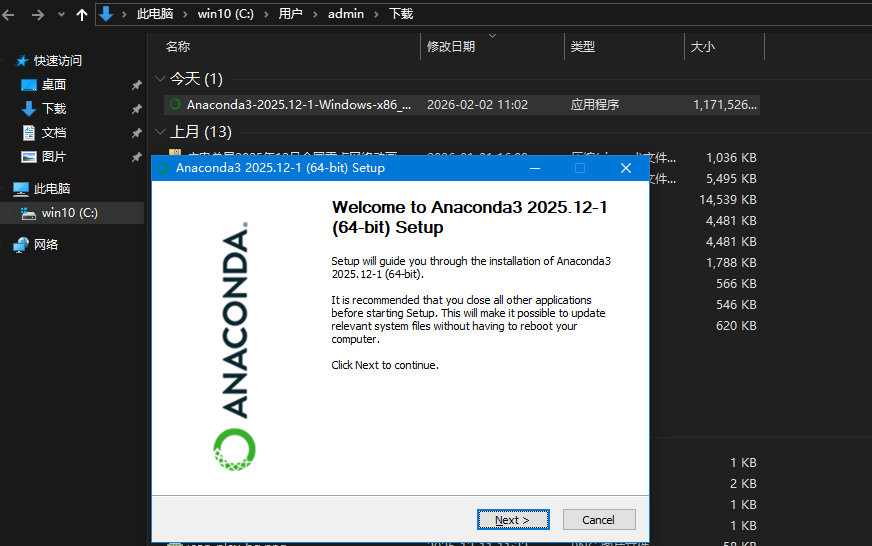Click the pin icon beside 桌面

[x=136, y=85]
